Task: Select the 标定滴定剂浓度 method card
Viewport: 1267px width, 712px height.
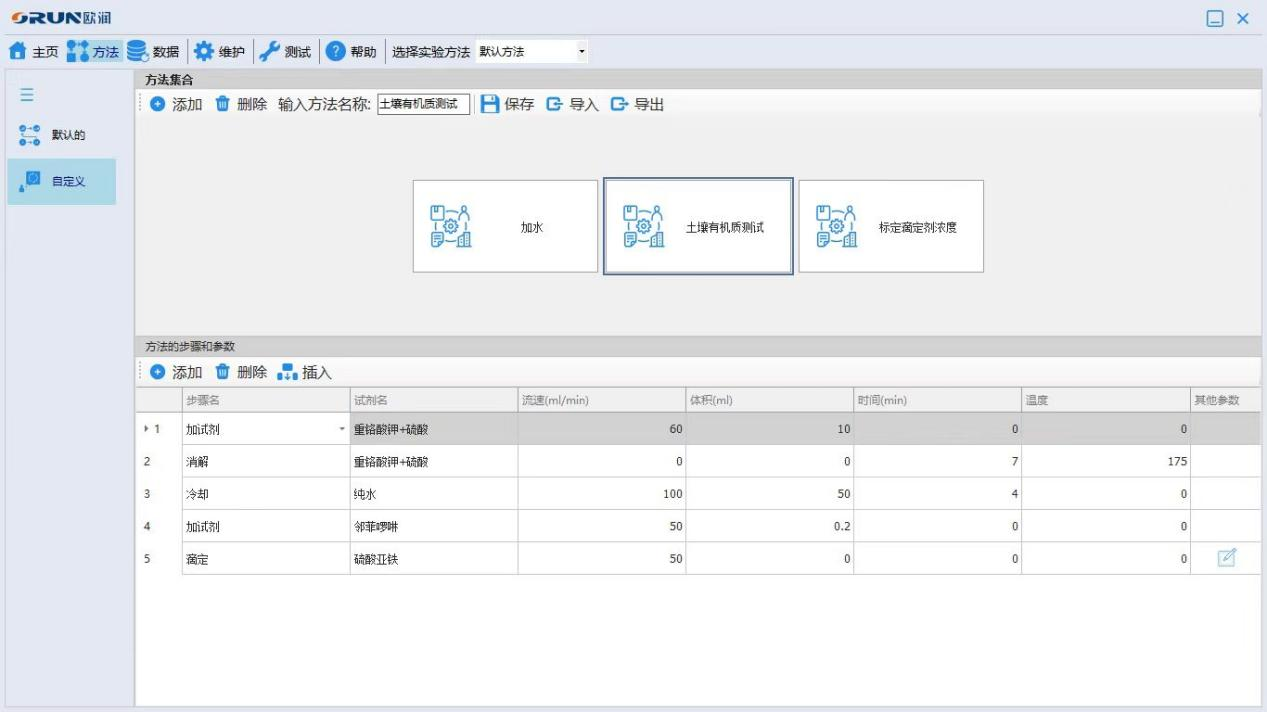Action: 891,226
